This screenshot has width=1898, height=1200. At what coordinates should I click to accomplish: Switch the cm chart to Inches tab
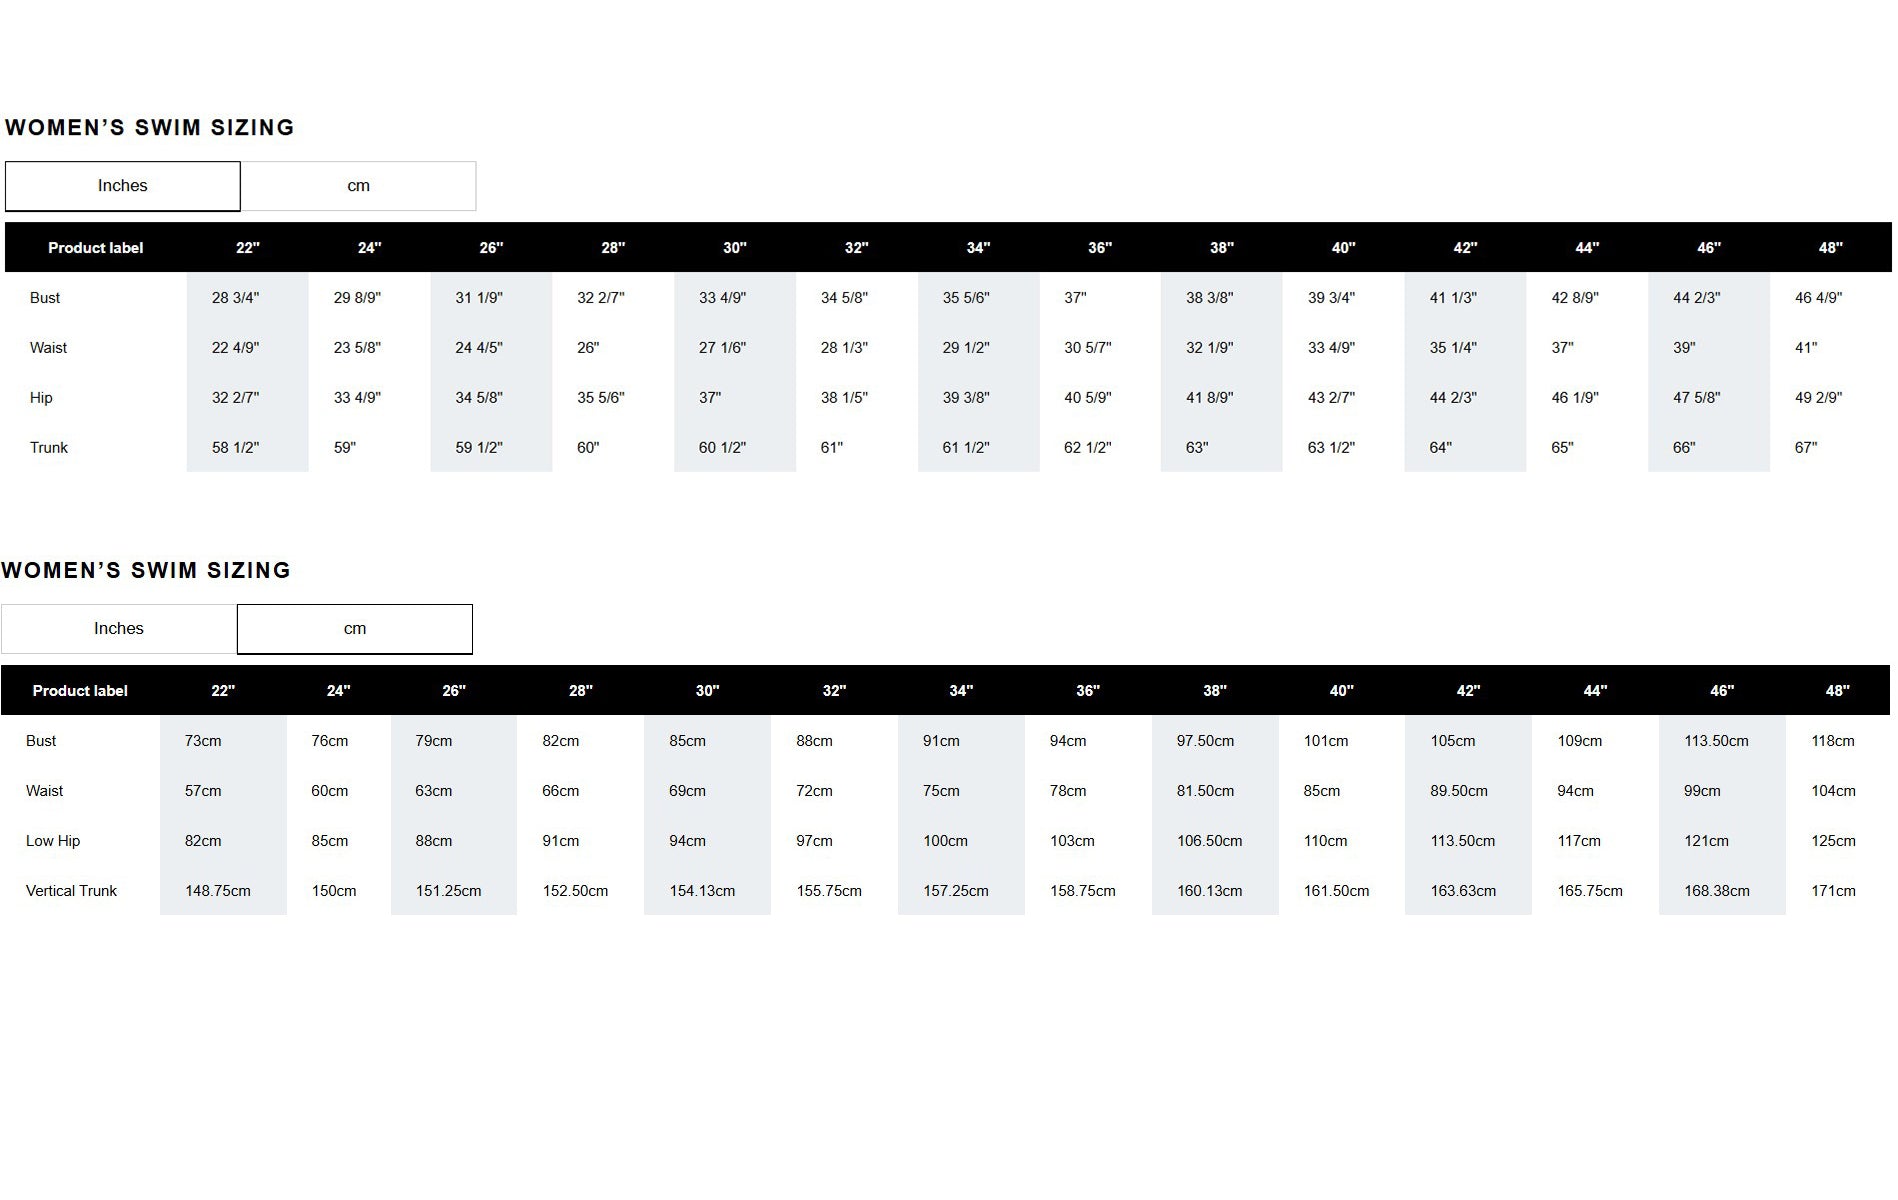click(119, 629)
